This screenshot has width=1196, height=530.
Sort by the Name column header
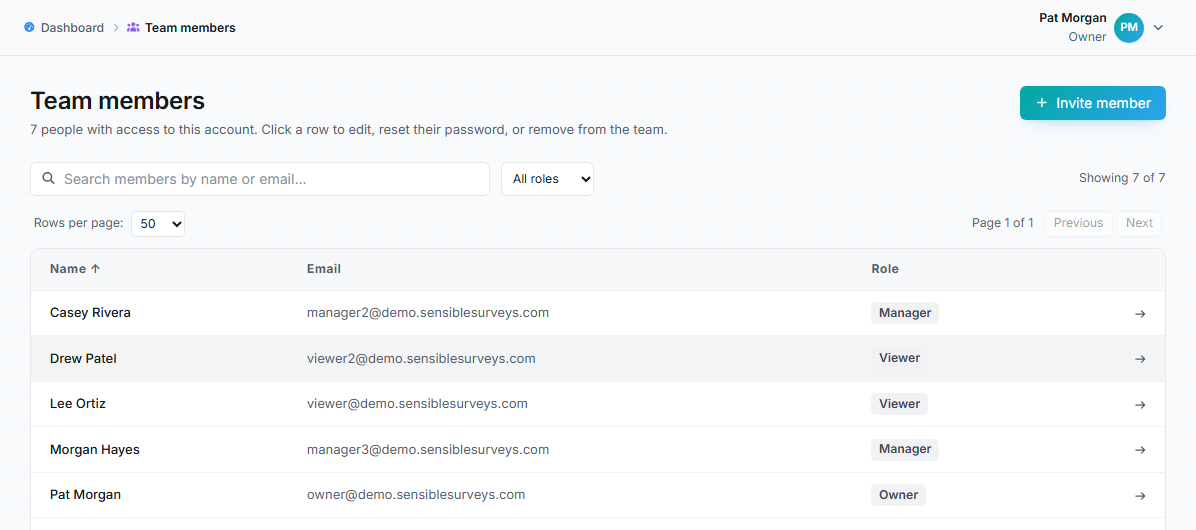75,268
